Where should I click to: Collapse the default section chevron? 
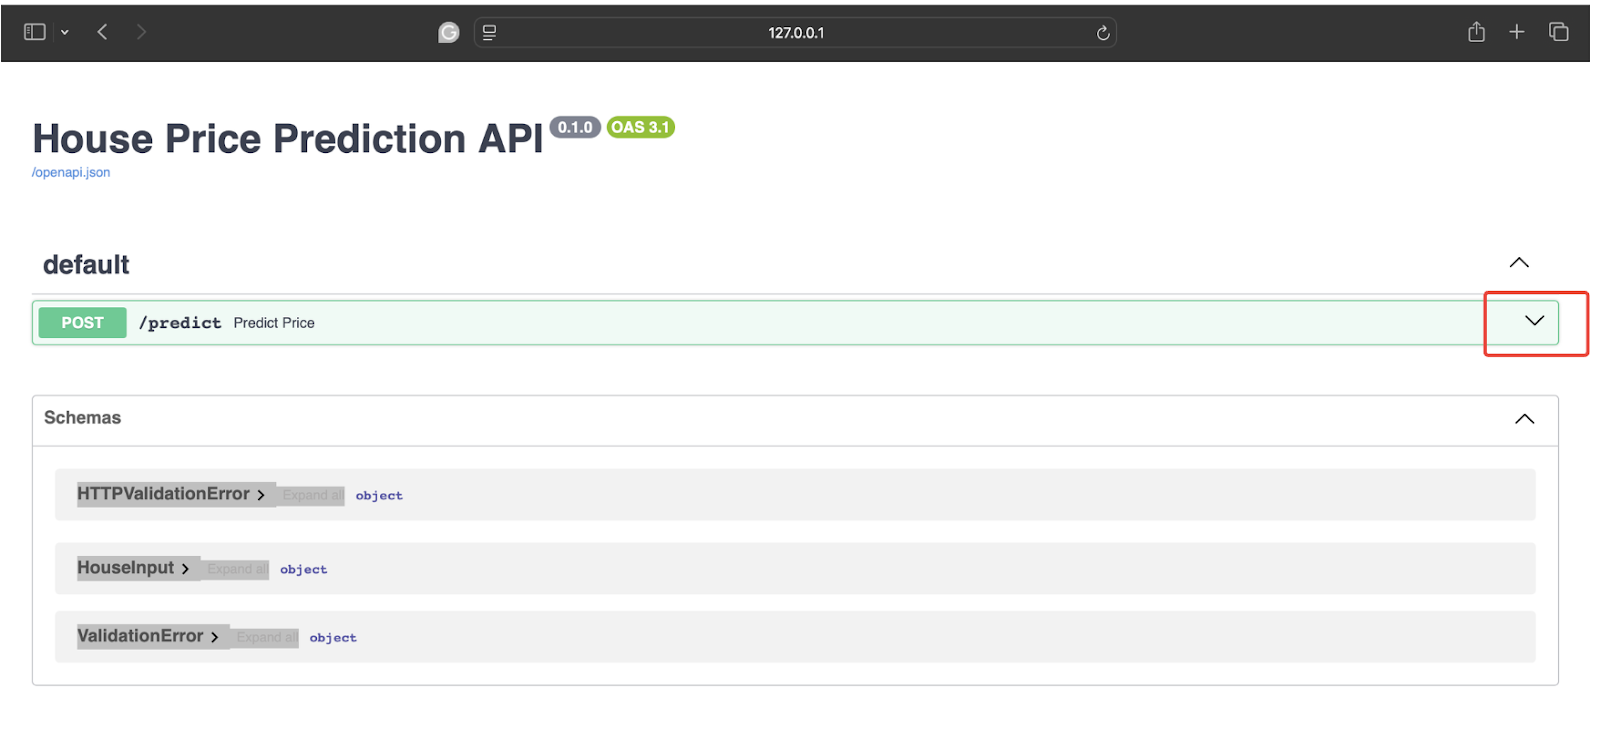pos(1518,263)
